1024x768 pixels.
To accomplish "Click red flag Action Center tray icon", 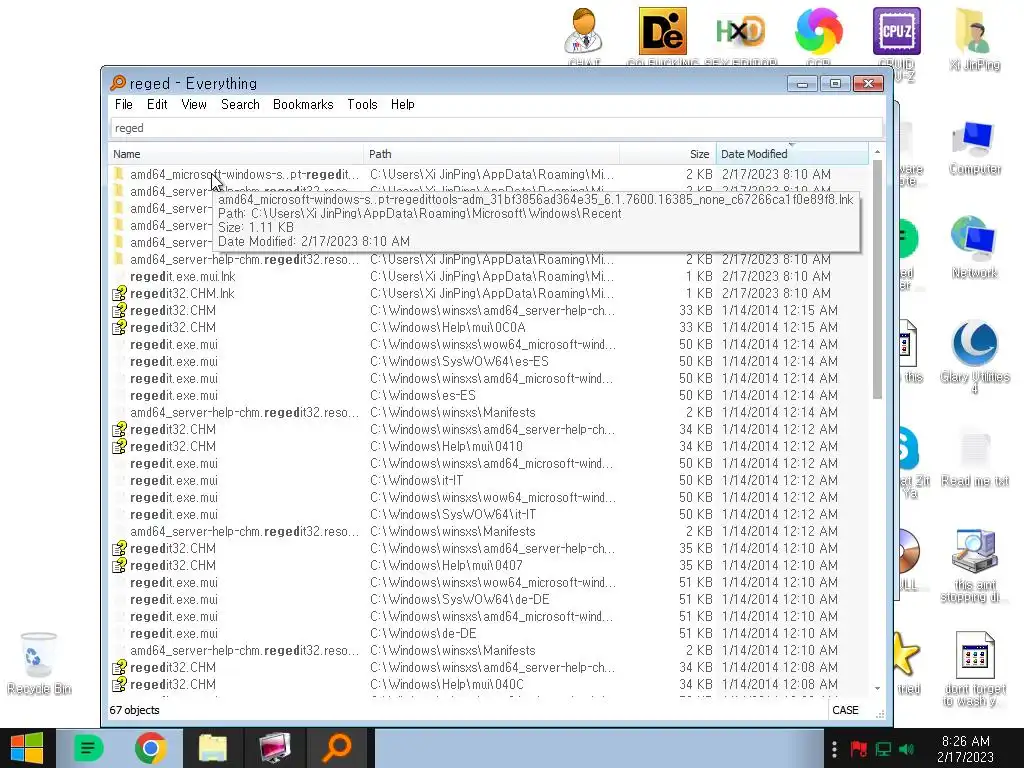I will point(858,749).
